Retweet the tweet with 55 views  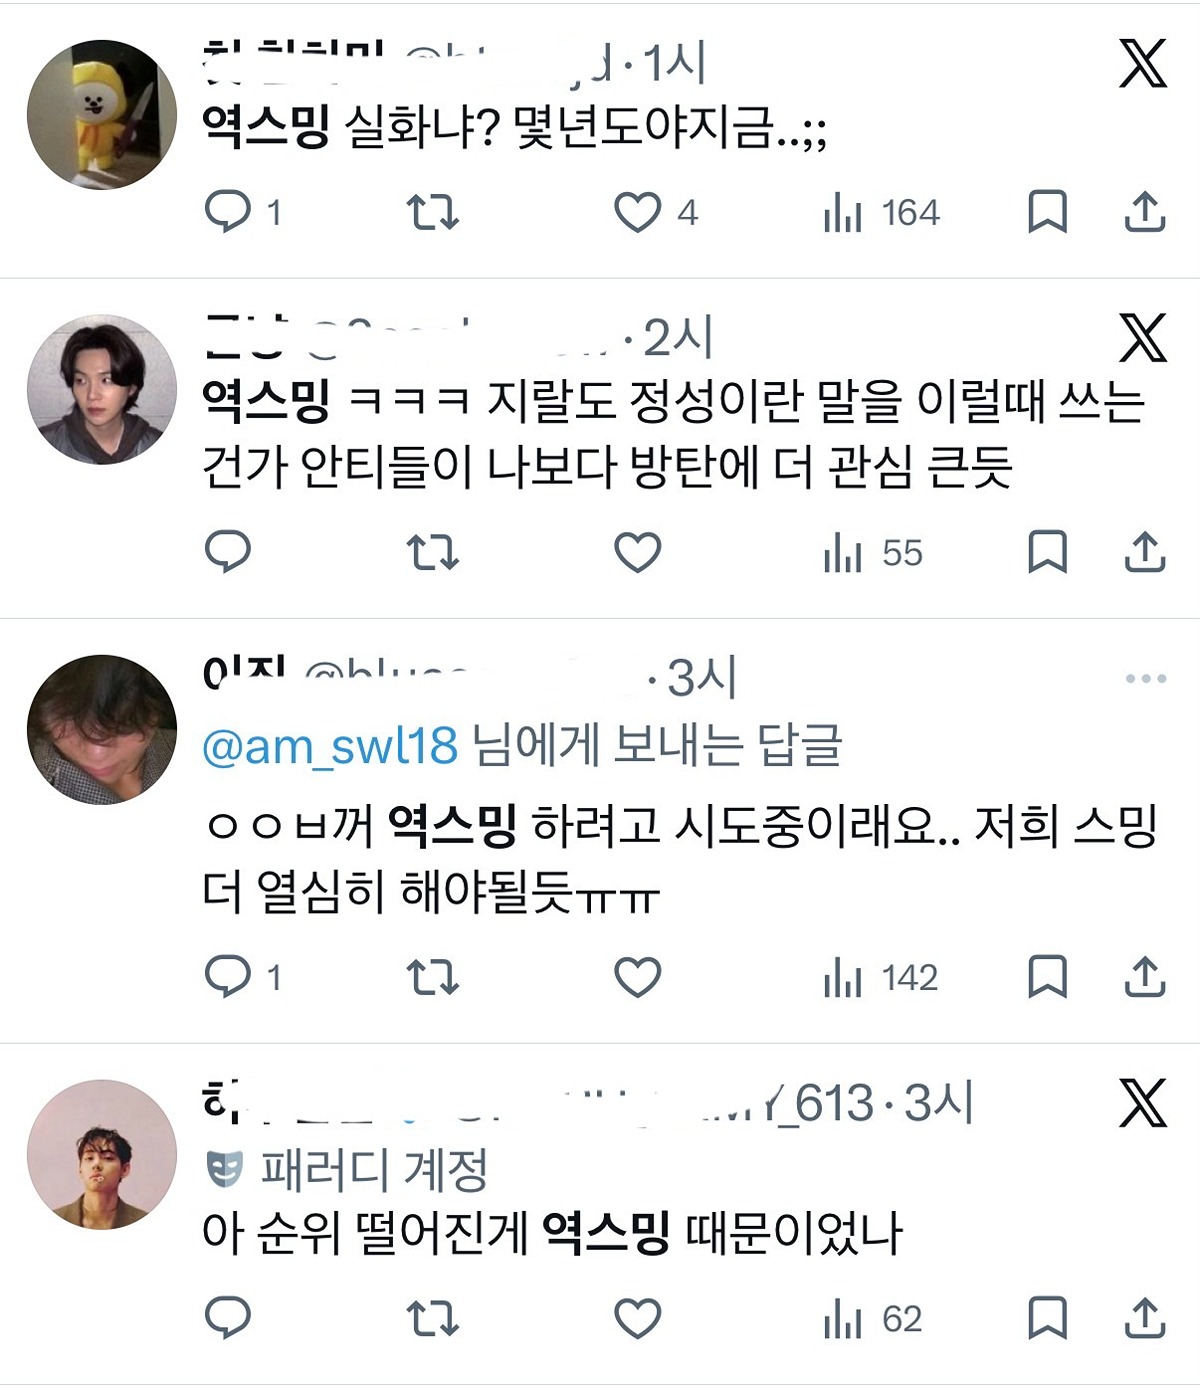click(432, 552)
